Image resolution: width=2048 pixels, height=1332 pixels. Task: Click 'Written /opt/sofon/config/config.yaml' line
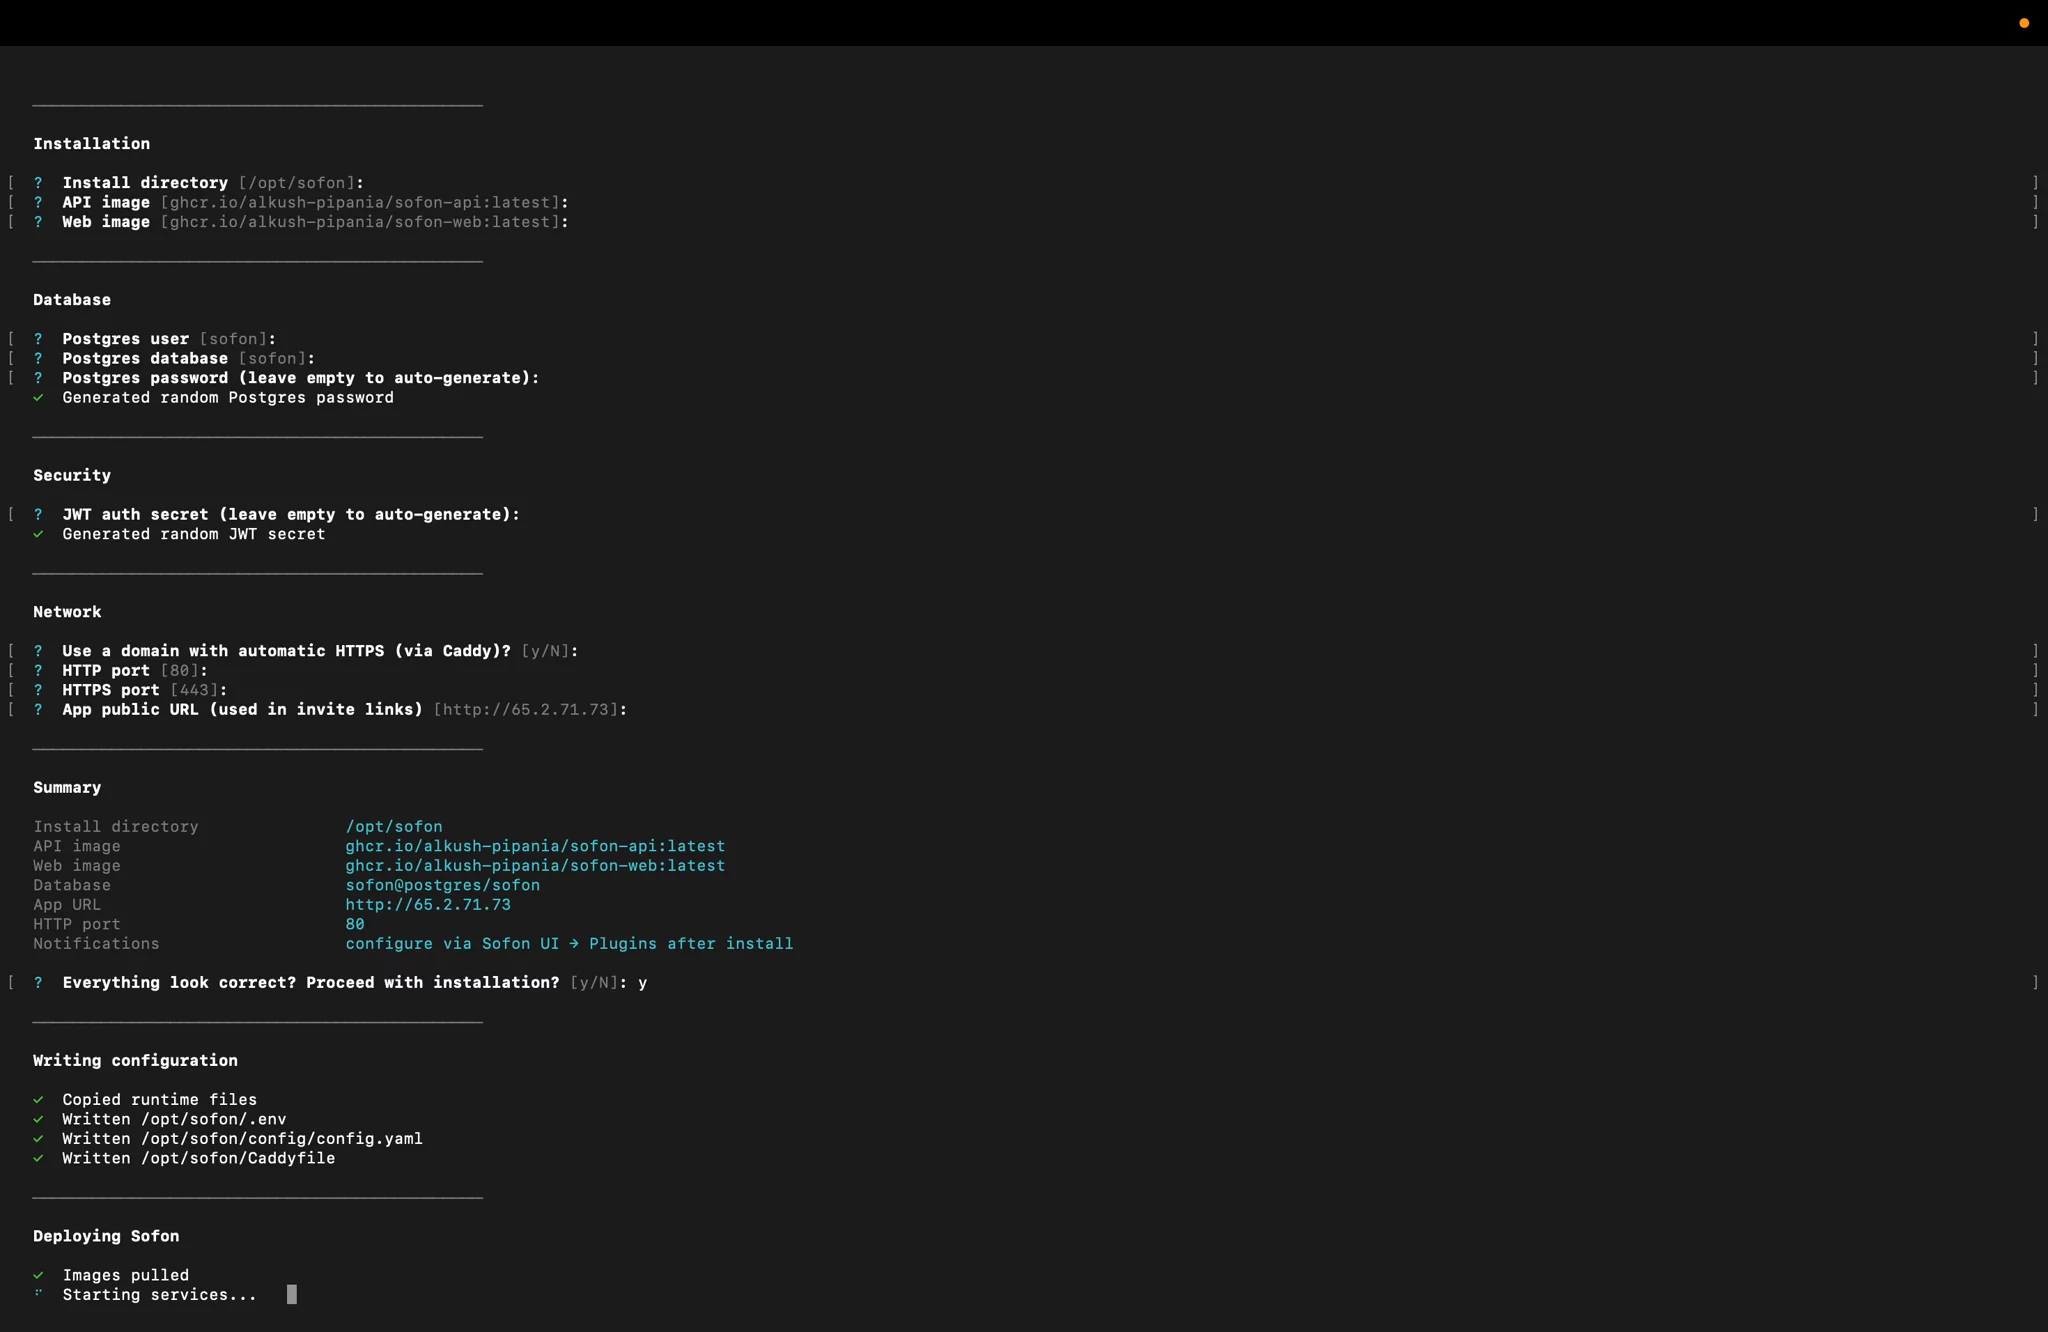(x=242, y=1139)
